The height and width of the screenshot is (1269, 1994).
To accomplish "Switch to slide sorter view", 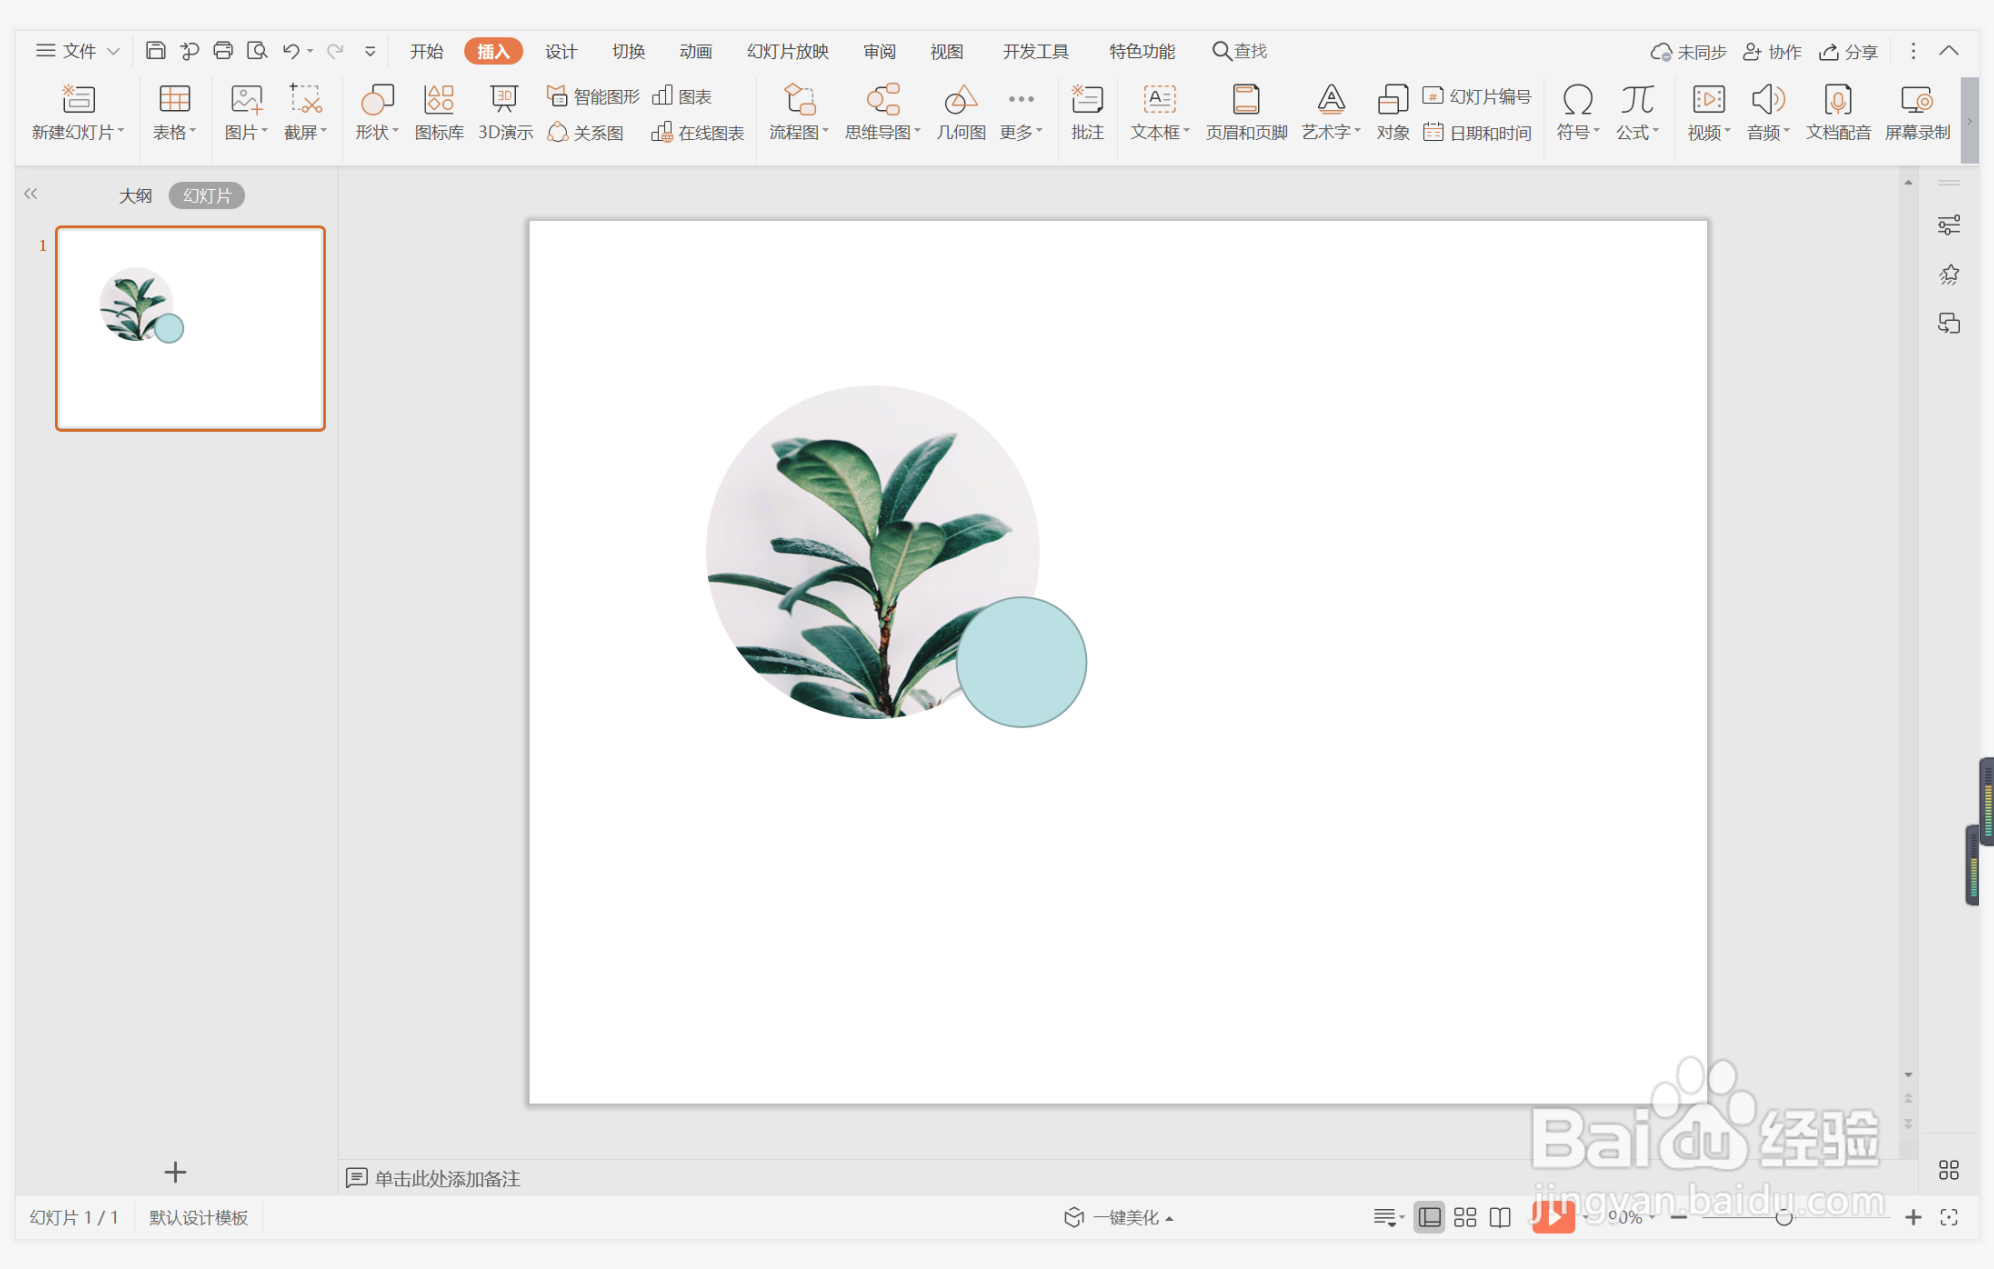I will [1465, 1217].
